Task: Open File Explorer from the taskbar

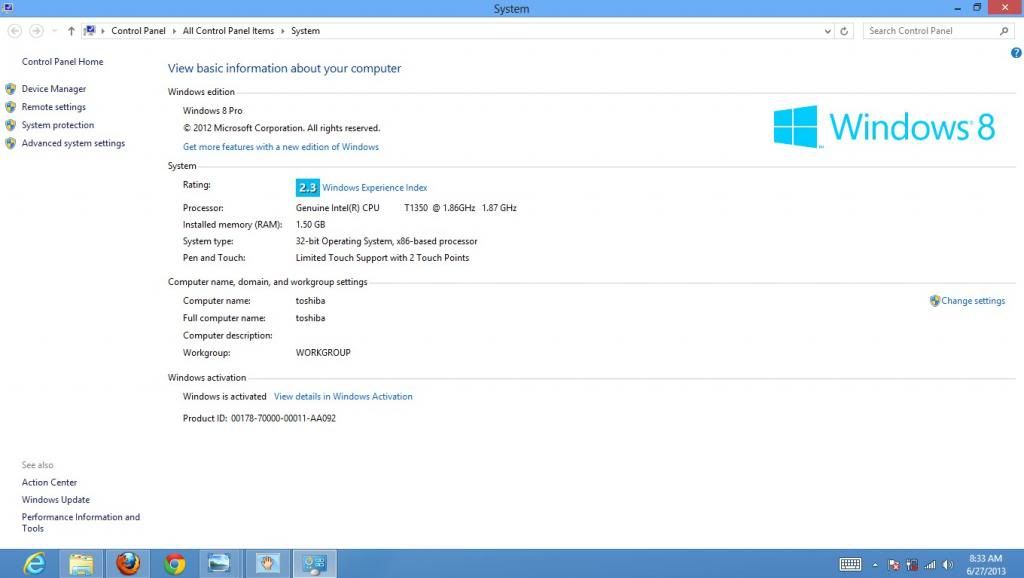Action: [x=81, y=563]
